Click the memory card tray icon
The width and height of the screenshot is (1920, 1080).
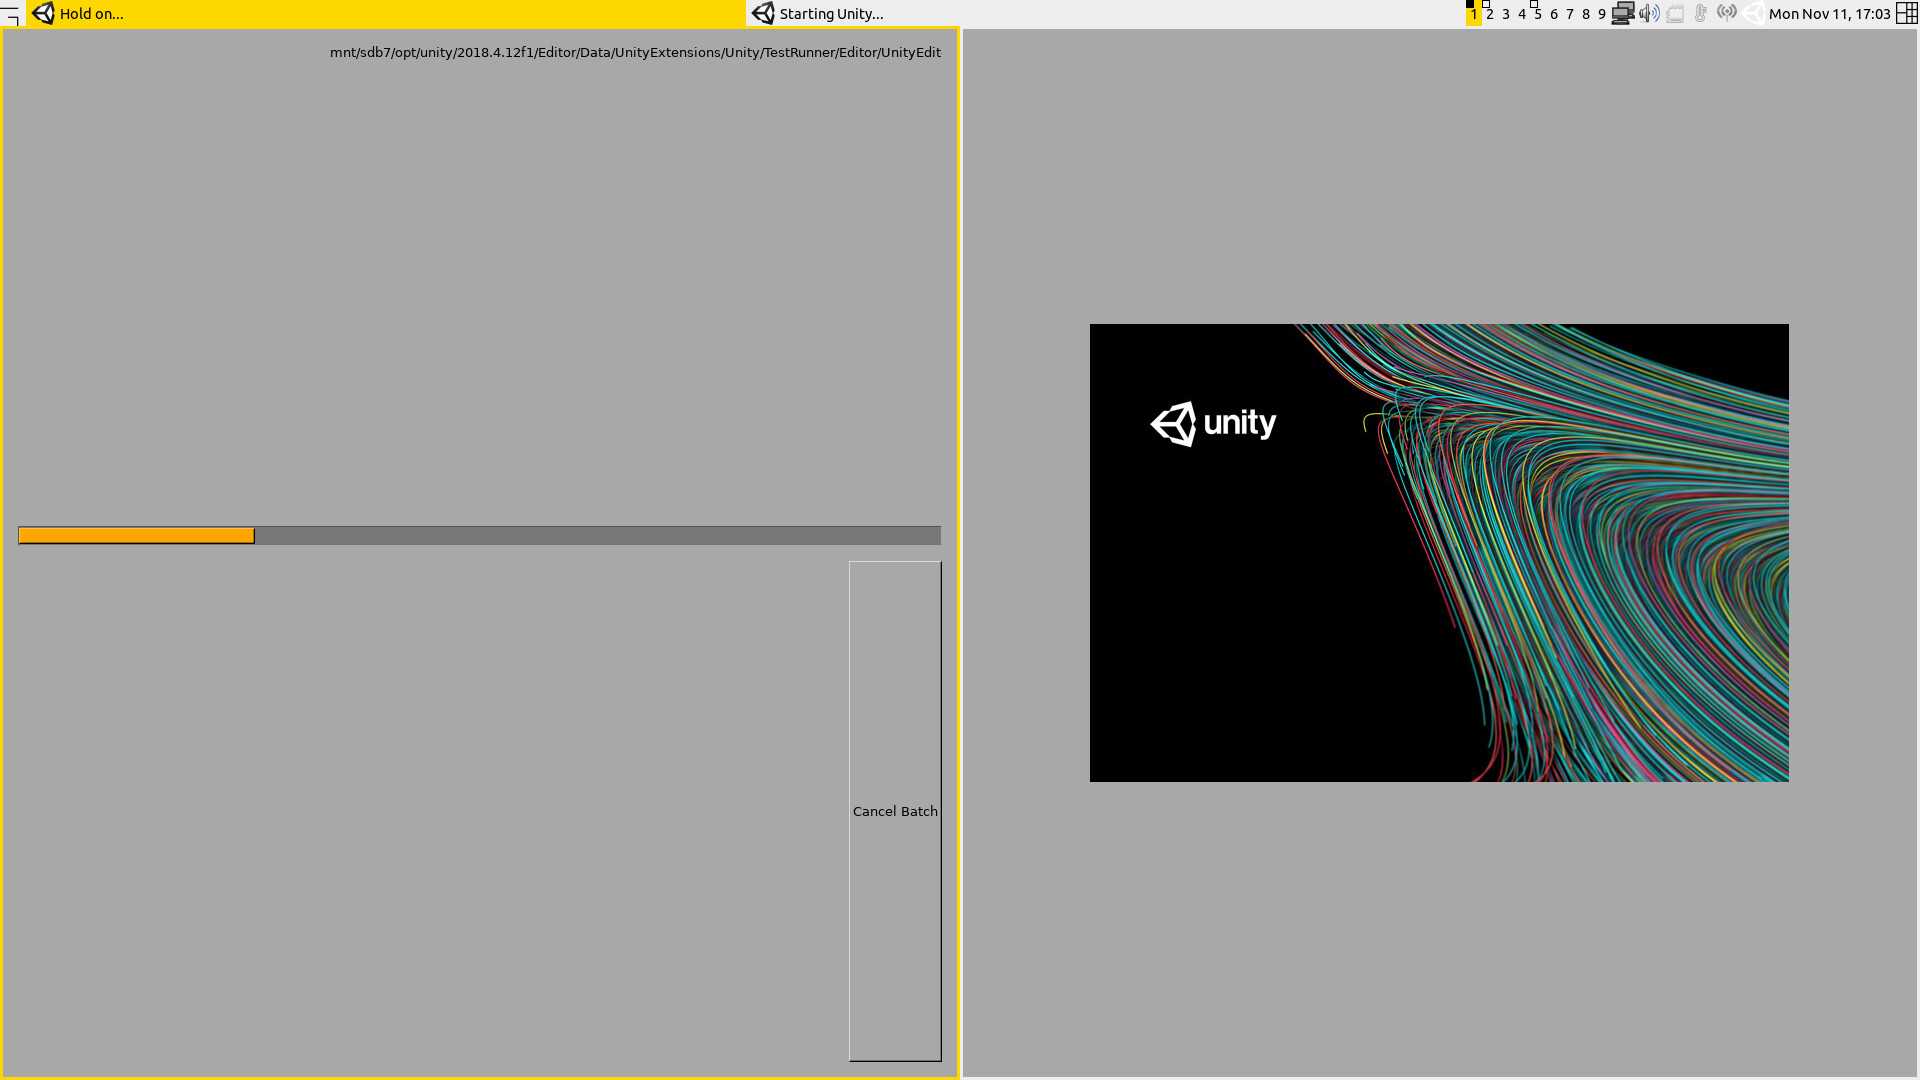[x=1675, y=13]
